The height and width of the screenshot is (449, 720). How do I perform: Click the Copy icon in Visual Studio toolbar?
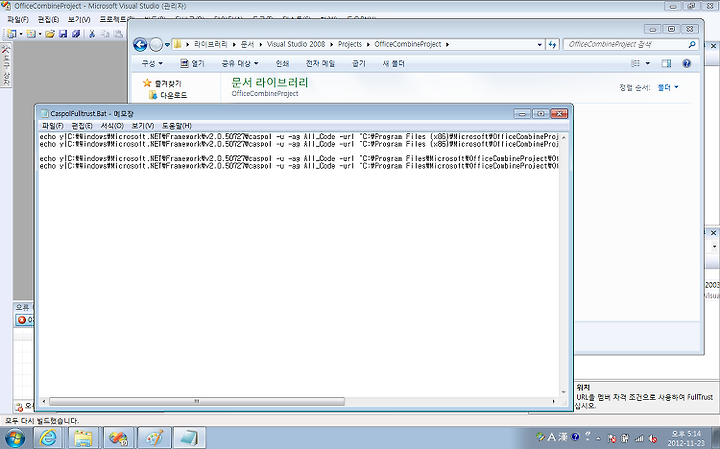[x=105, y=34]
